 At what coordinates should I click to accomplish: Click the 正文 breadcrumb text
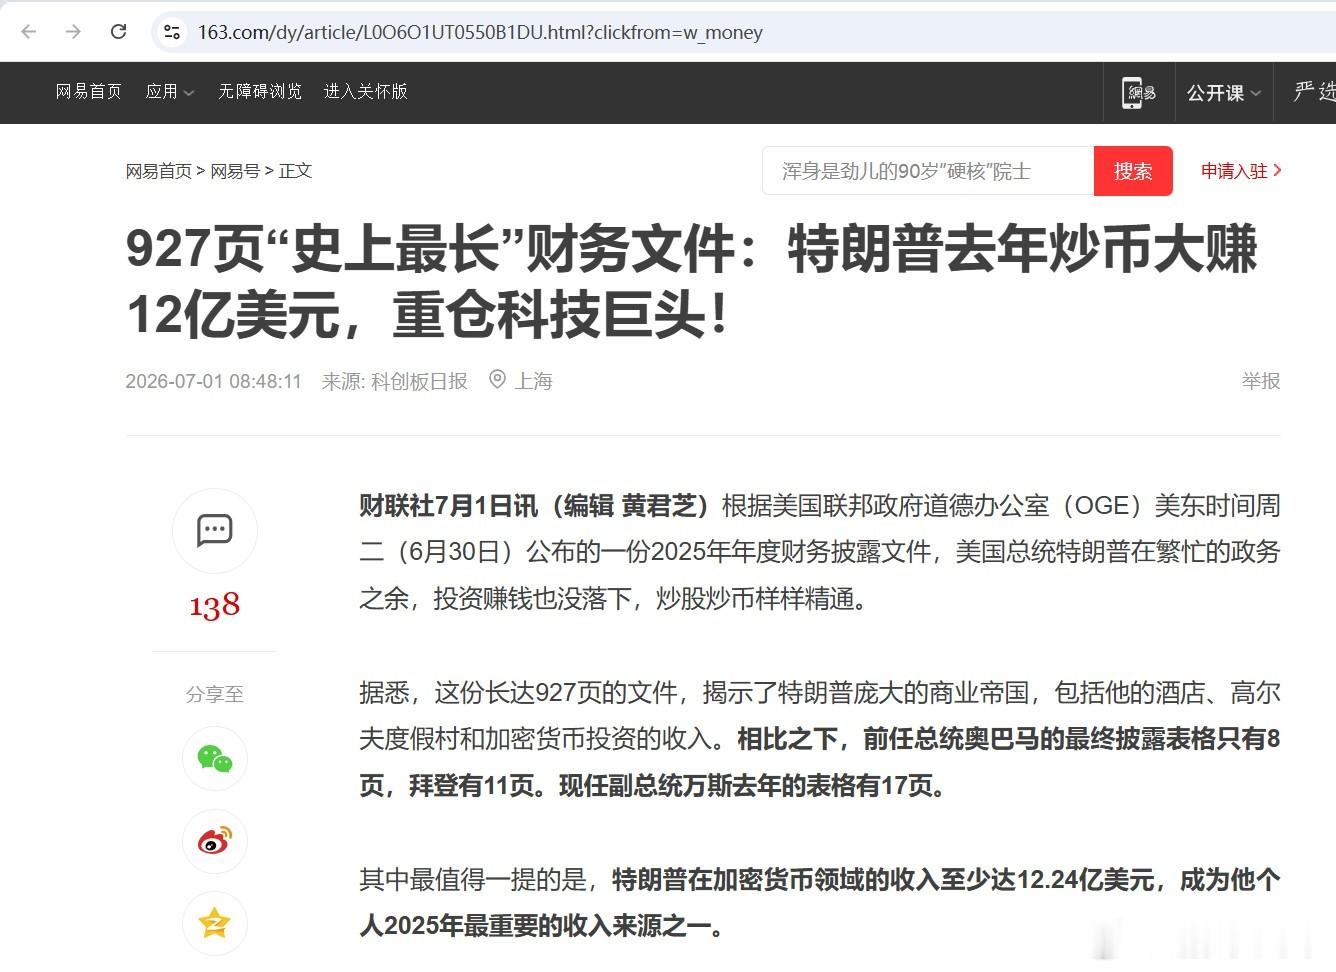point(295,171)
